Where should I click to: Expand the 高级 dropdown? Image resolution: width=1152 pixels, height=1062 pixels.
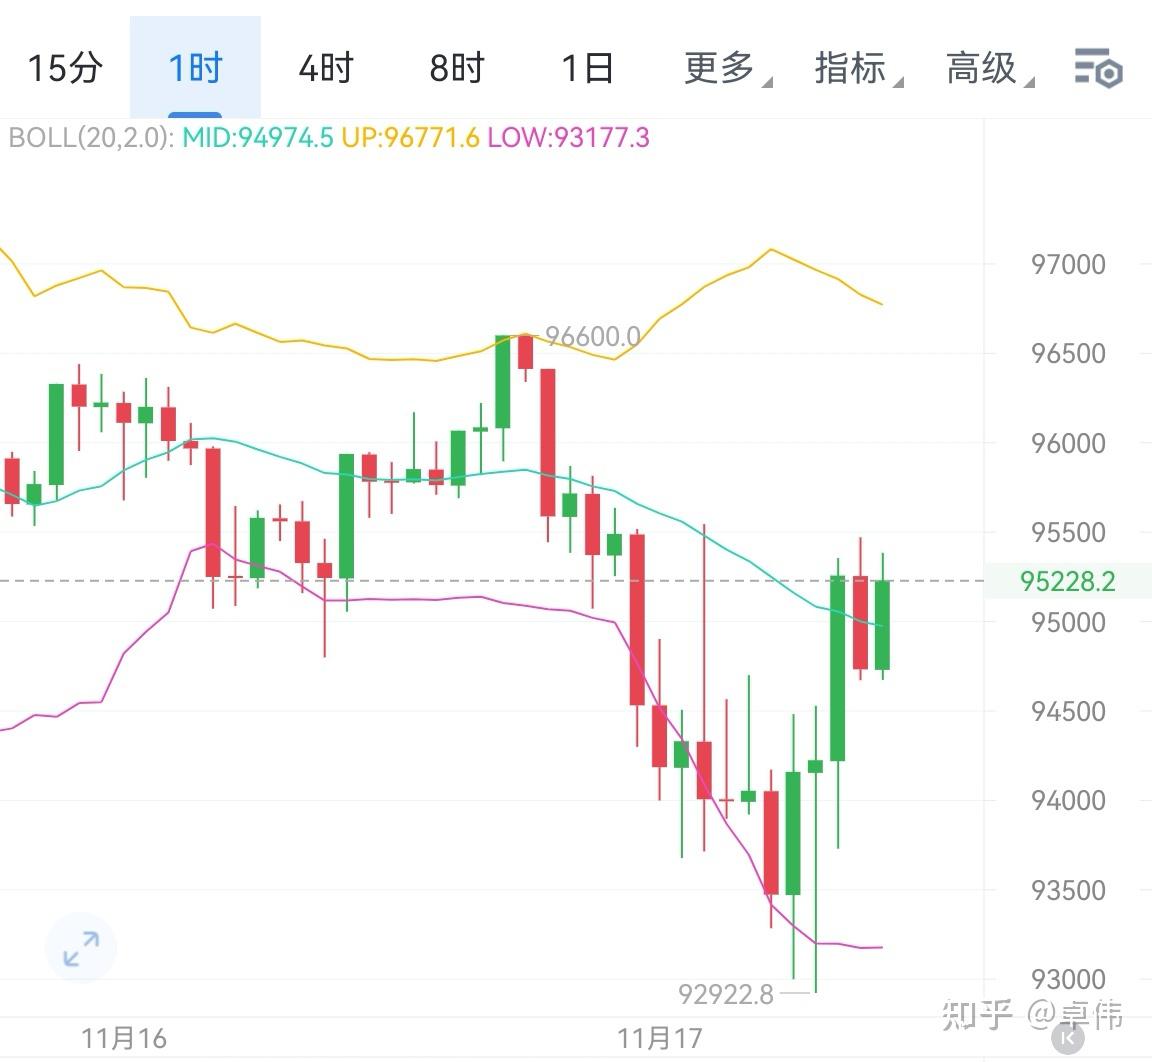click(982, 68)
